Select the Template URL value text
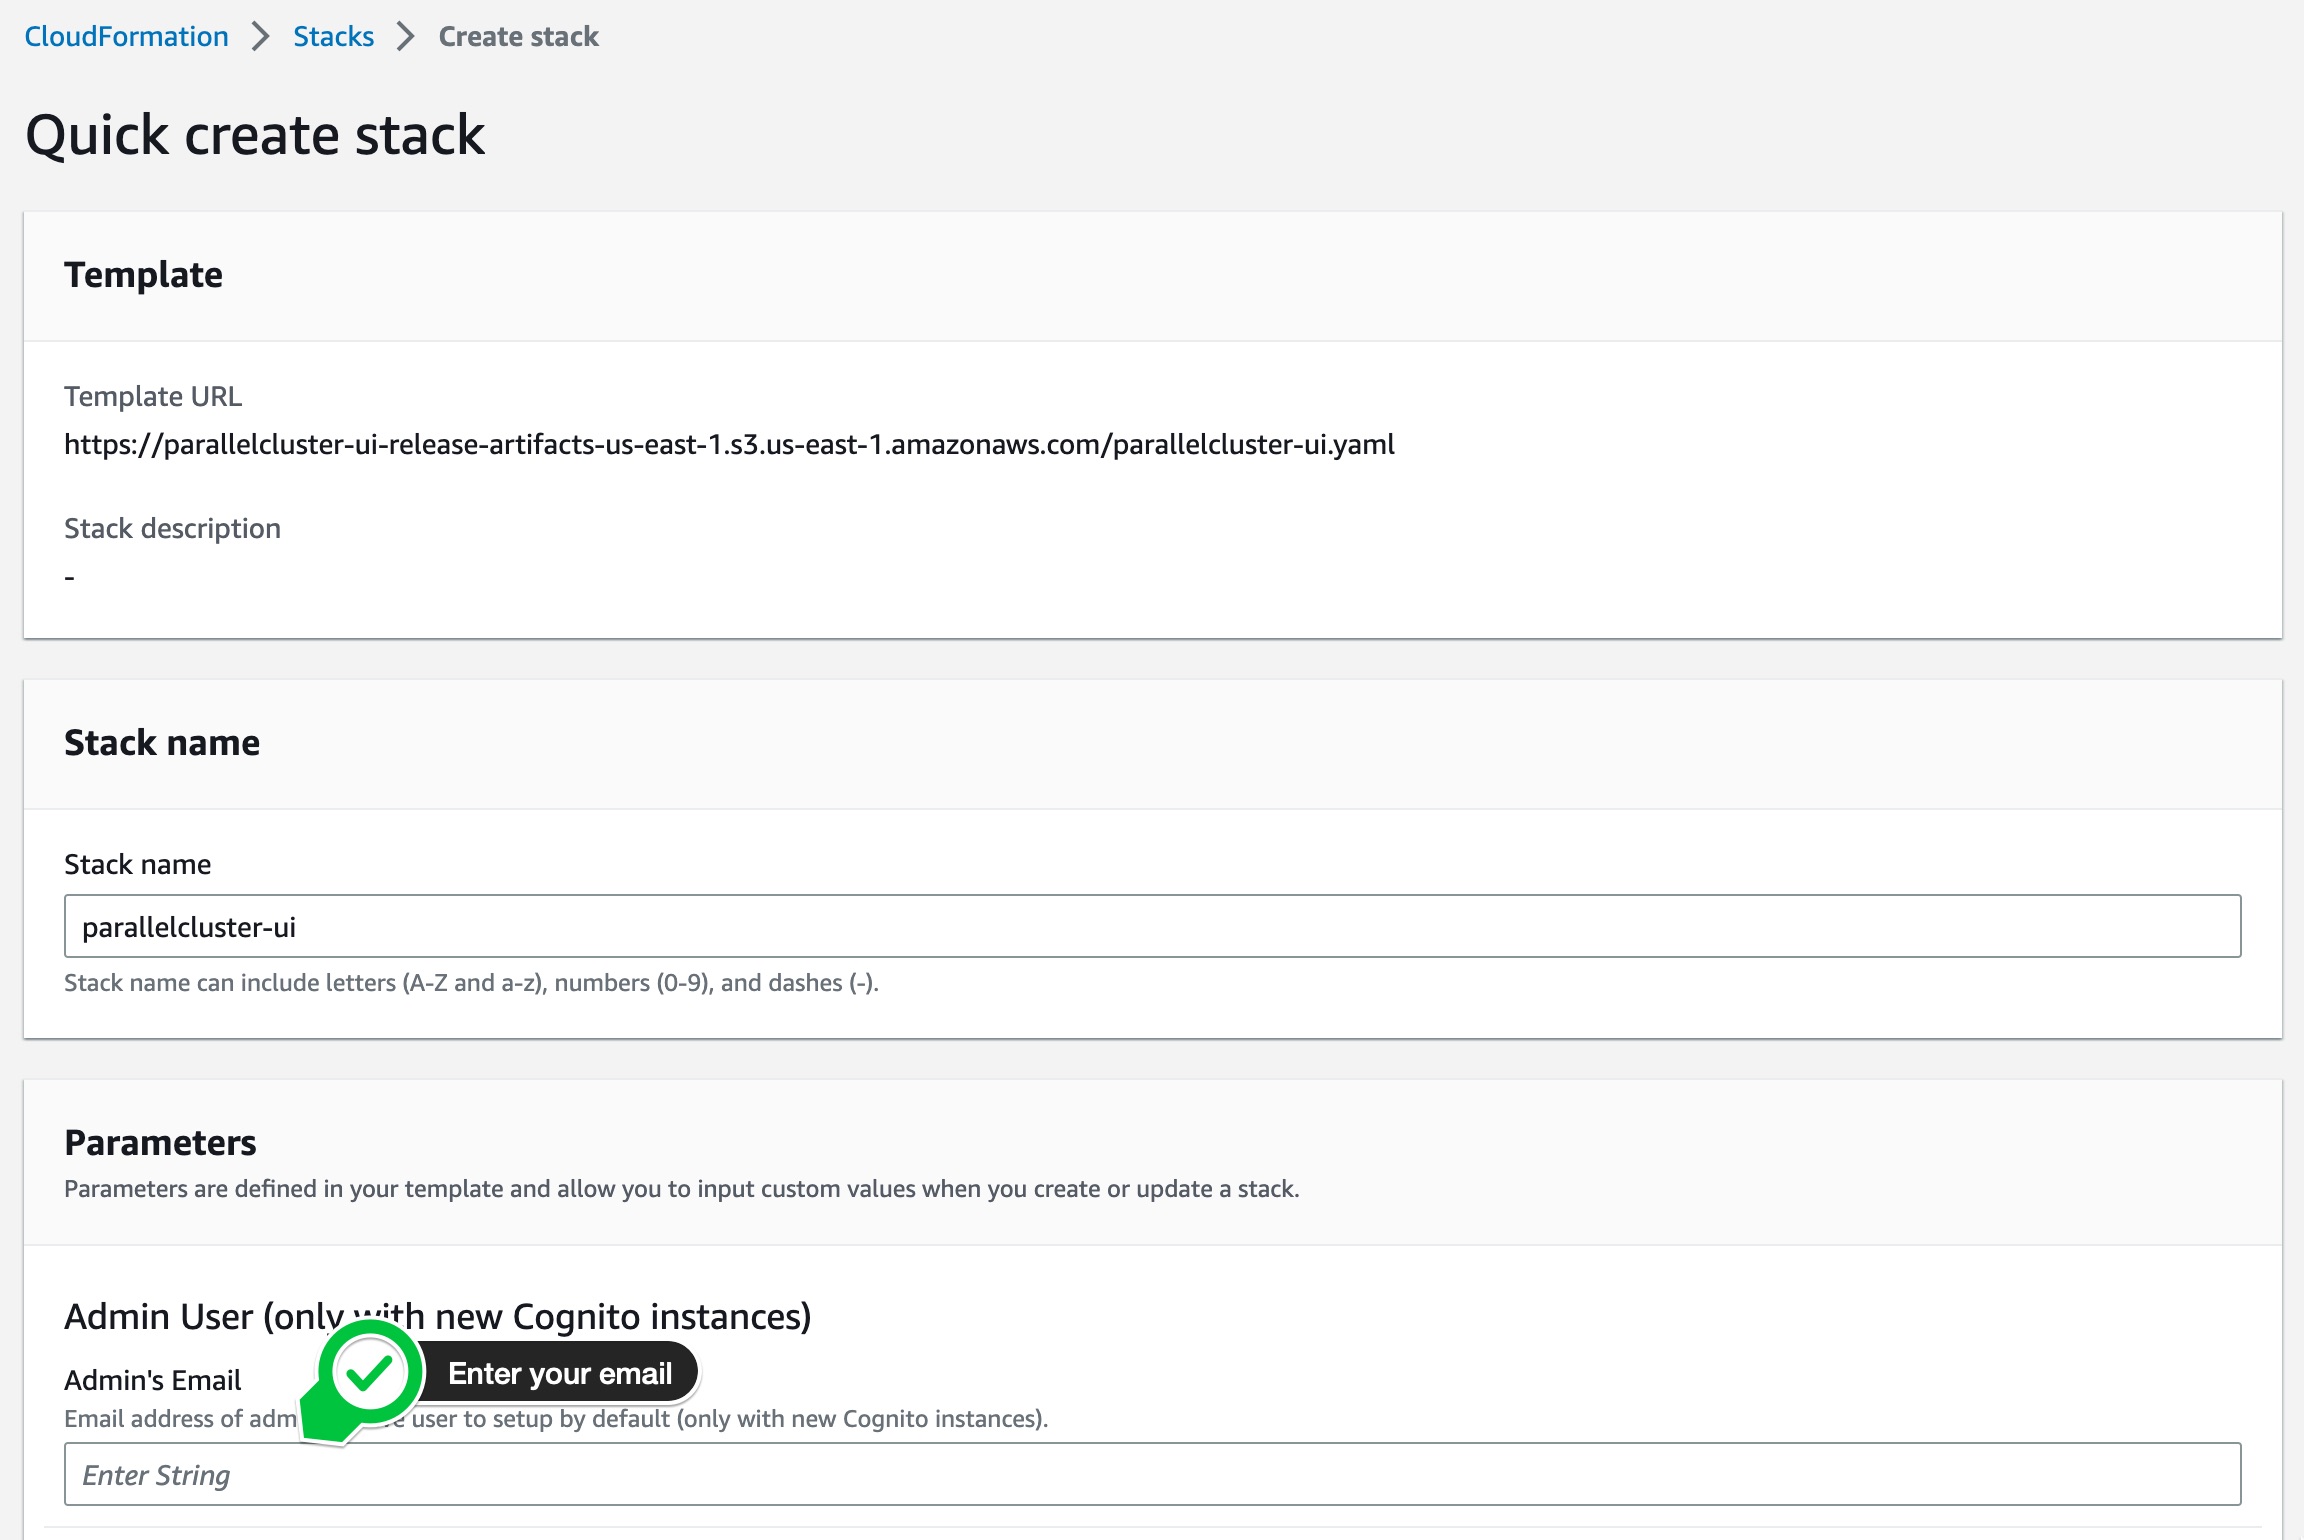 (729, 444)
